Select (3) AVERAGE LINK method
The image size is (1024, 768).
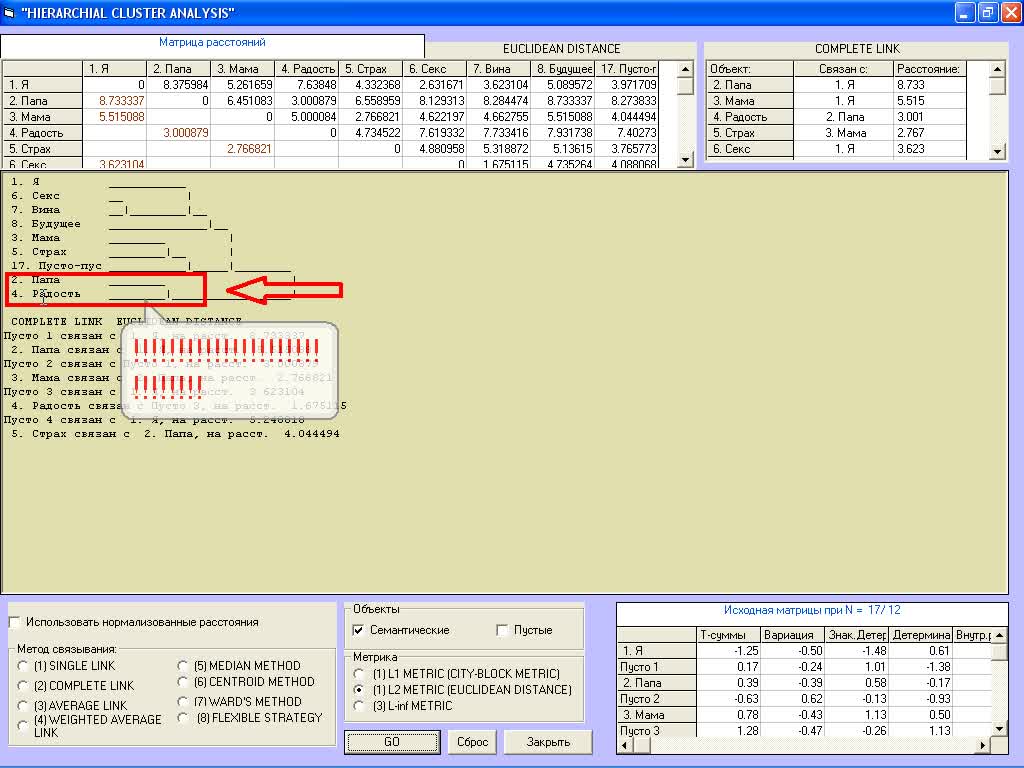coord(24,706)
